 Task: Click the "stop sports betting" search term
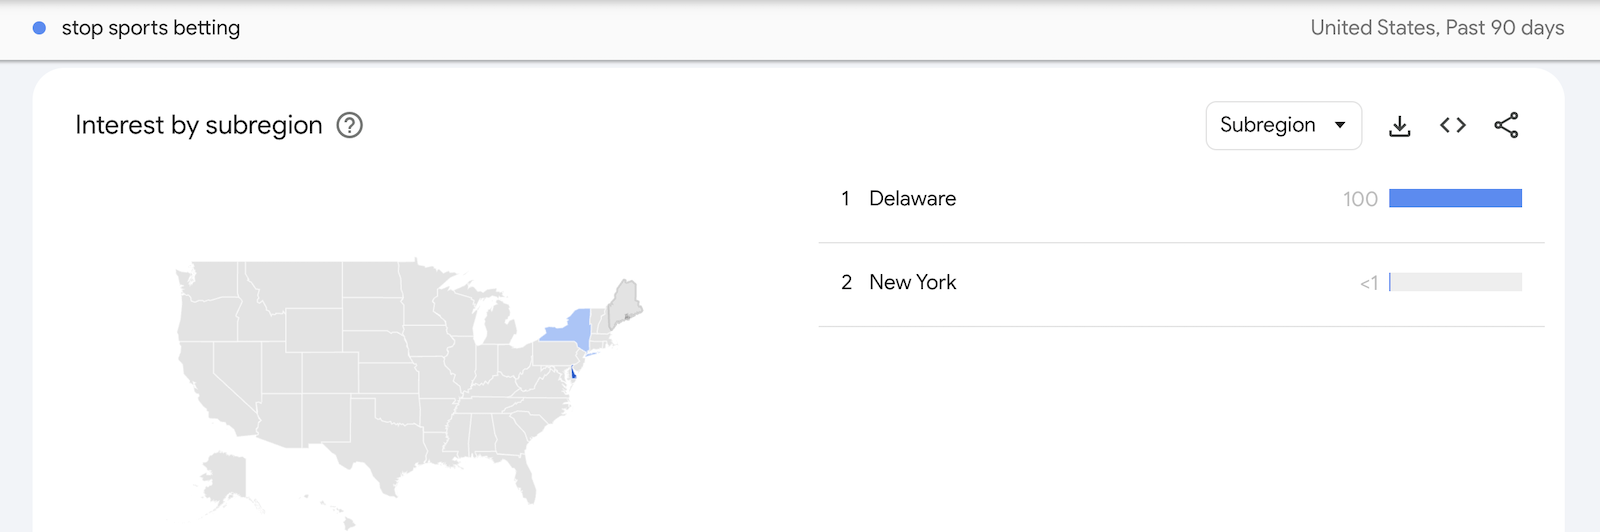pos(151,28)
